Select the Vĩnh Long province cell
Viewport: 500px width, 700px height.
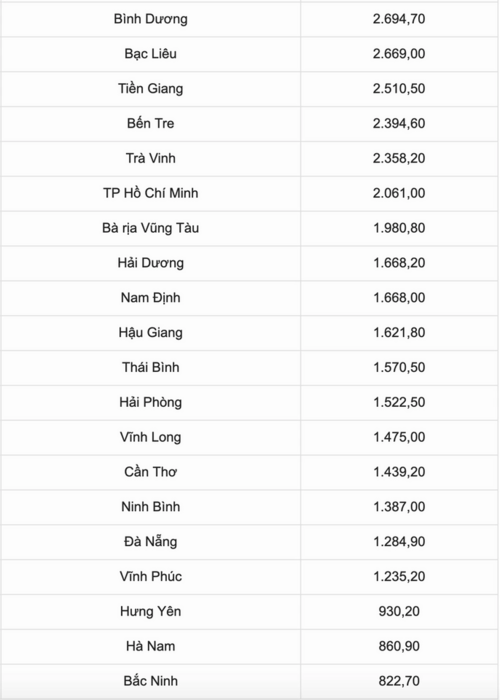coord(150,437)
